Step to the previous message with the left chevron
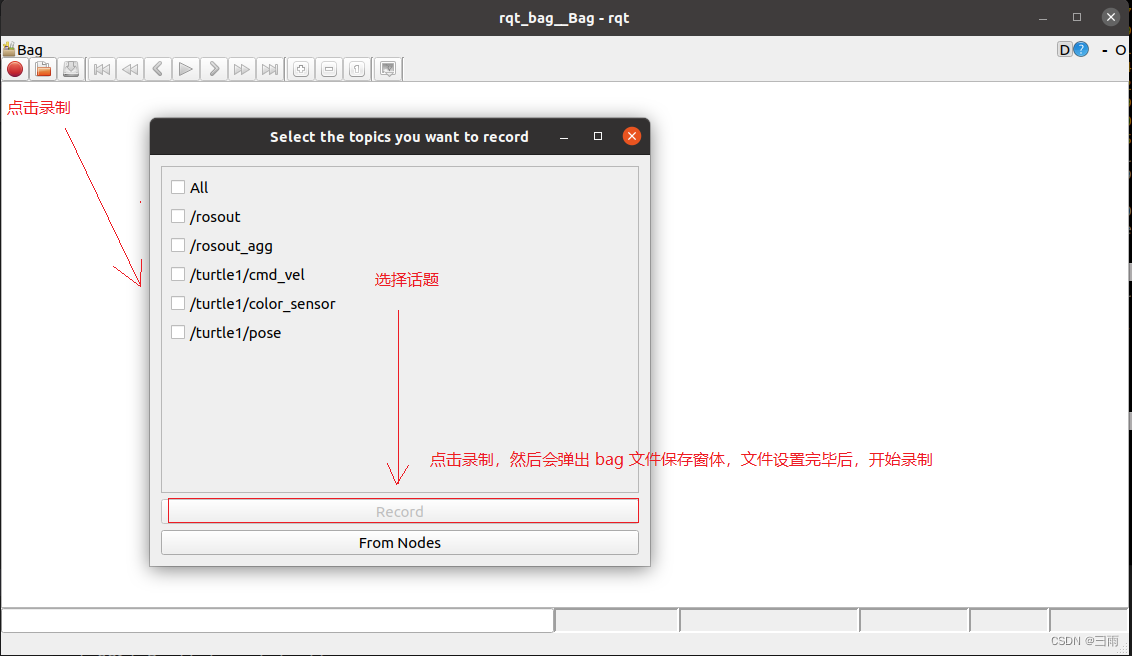The image size is (1134, 656). coord(158,69)
